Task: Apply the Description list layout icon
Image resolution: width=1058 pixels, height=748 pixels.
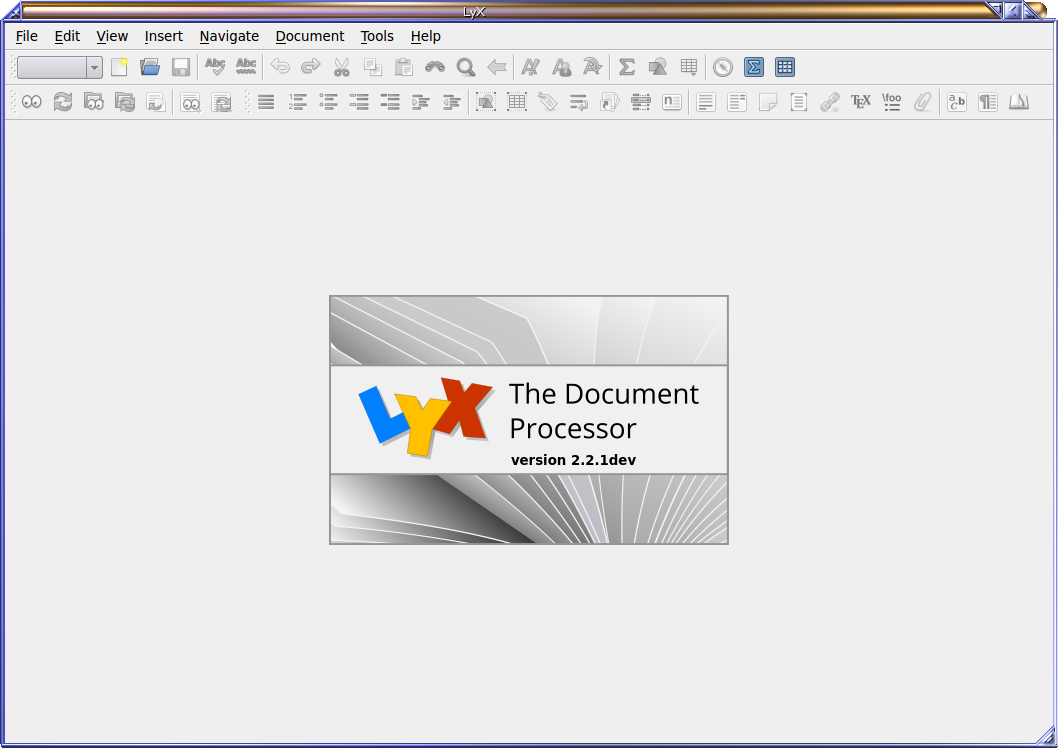Action: click(x=390, y=102)
